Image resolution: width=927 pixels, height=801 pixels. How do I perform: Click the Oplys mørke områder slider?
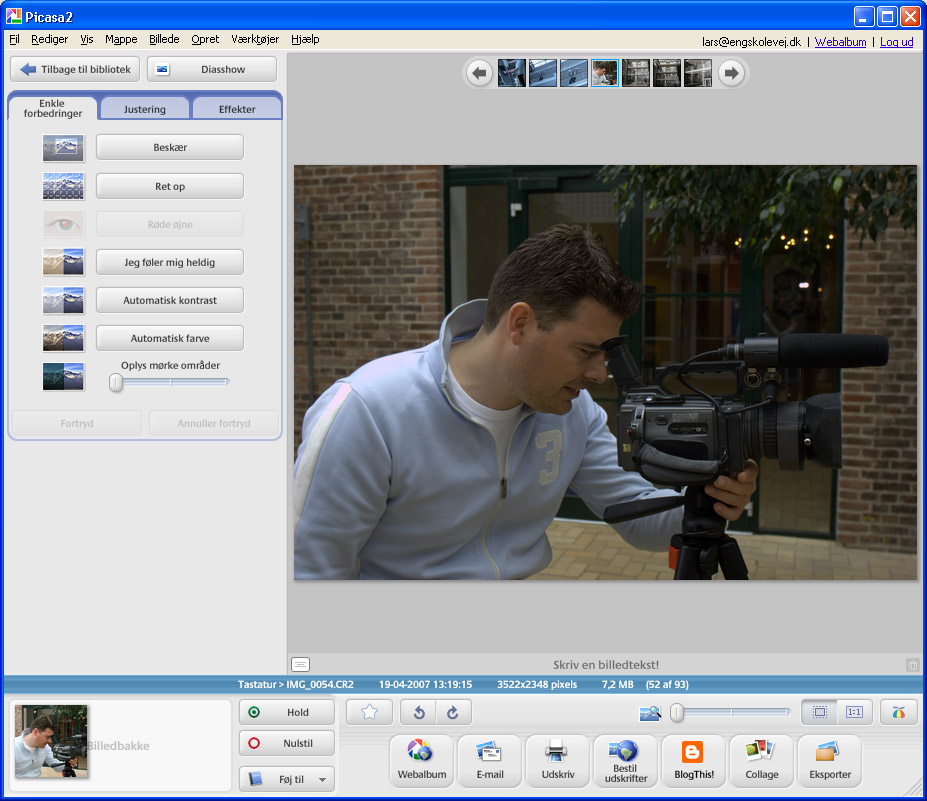[x=172, y=382]
